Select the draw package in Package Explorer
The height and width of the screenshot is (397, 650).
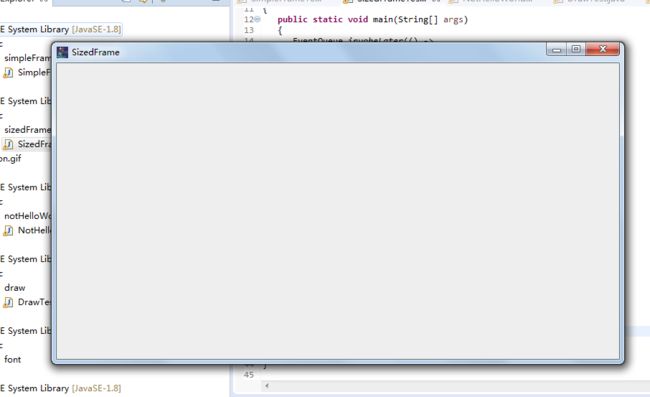15,288
